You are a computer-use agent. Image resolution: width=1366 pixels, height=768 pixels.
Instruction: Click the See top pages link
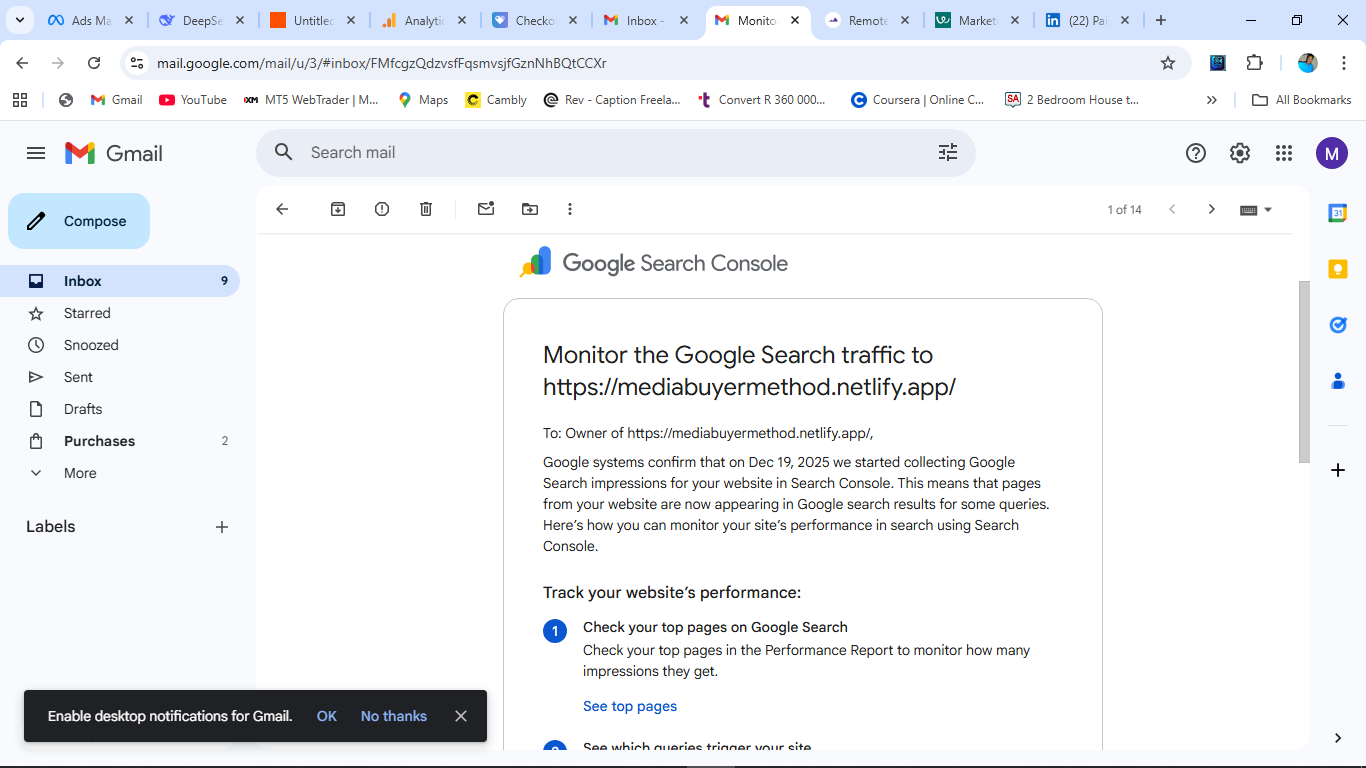coord(630,706)
